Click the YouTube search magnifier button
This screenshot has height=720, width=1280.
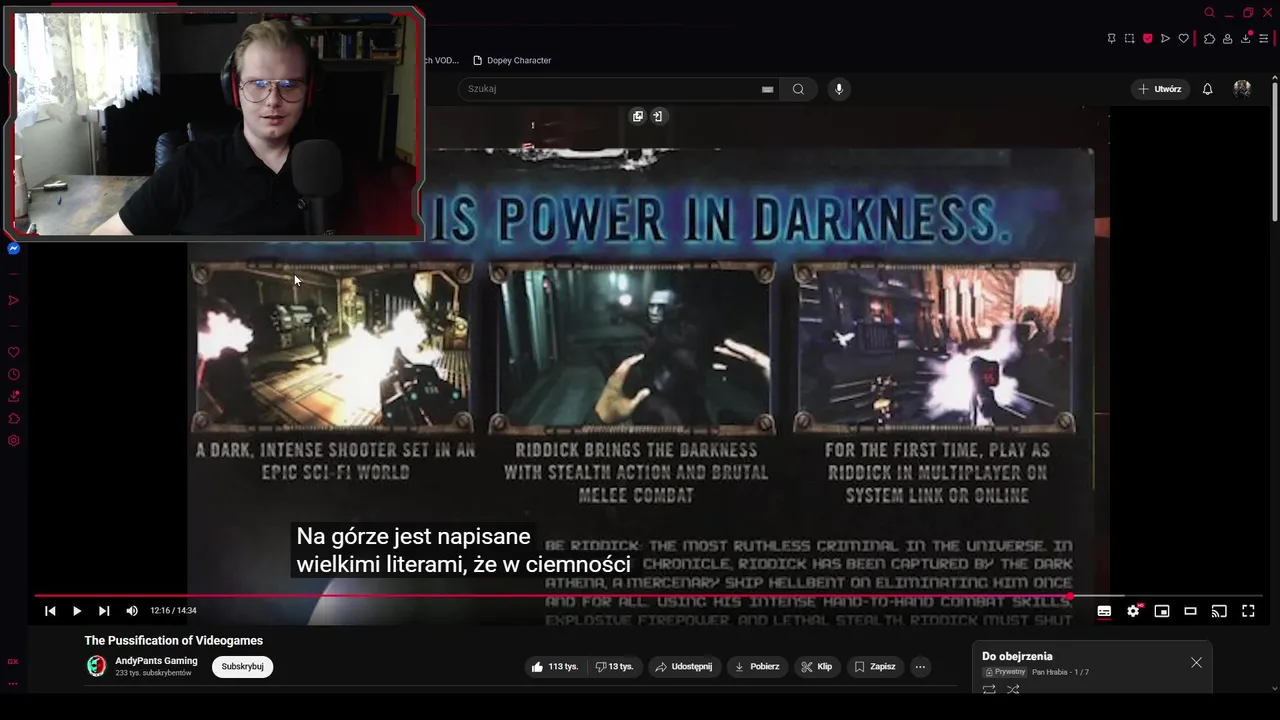click(x=798, y=89)
